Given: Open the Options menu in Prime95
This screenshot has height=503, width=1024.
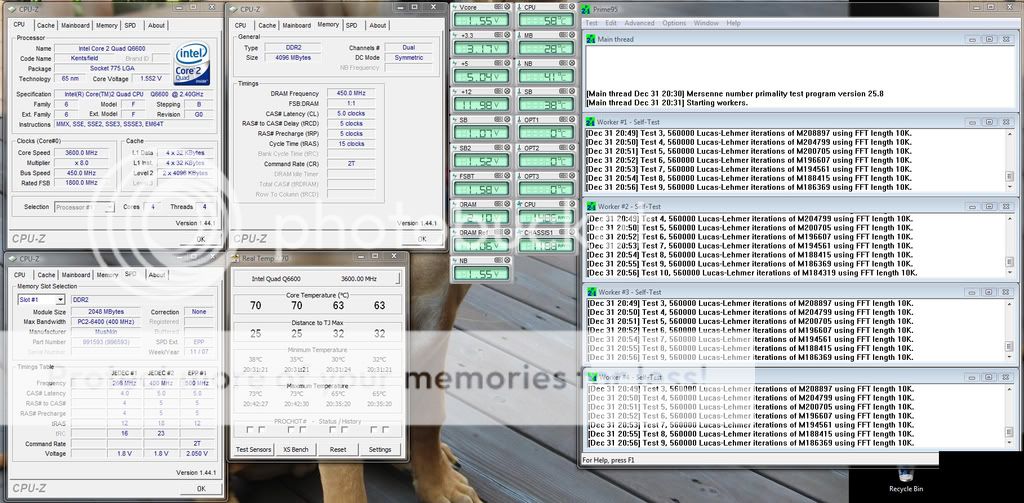Looking at the screenshot, I should click(x=674, y=23).
